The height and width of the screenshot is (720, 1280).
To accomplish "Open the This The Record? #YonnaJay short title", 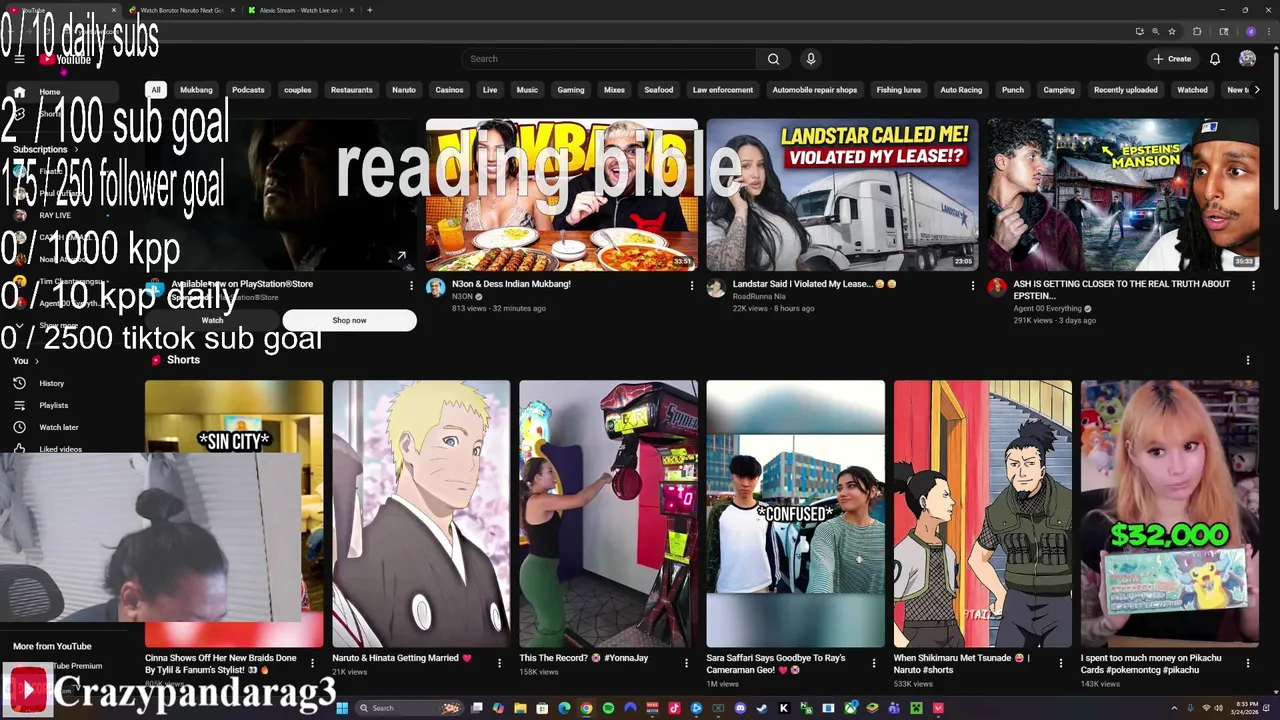I will click(583, 658).
